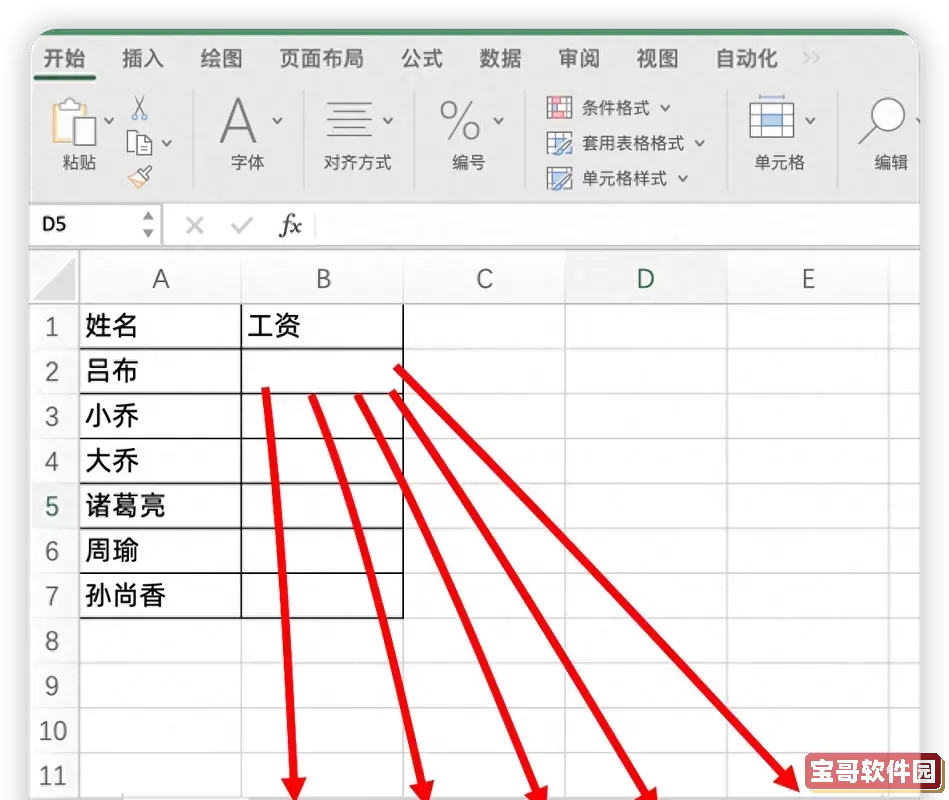Expand the Copy dropdown arrow

point(166,143)
